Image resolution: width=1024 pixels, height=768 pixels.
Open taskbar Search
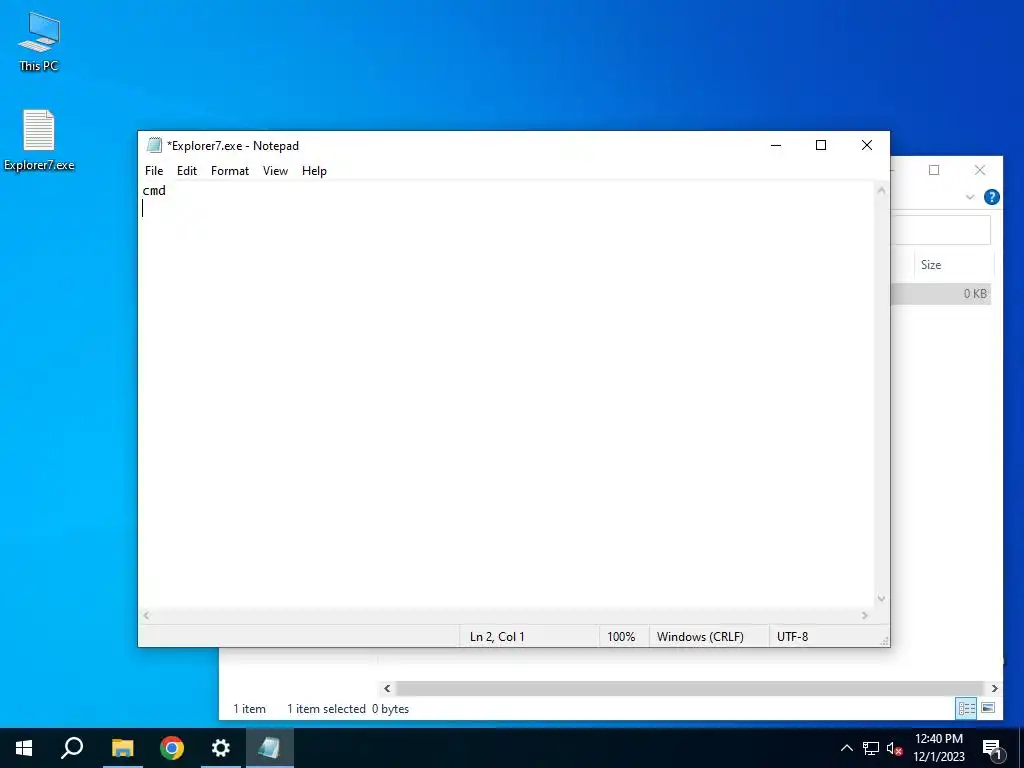point(72,748)
